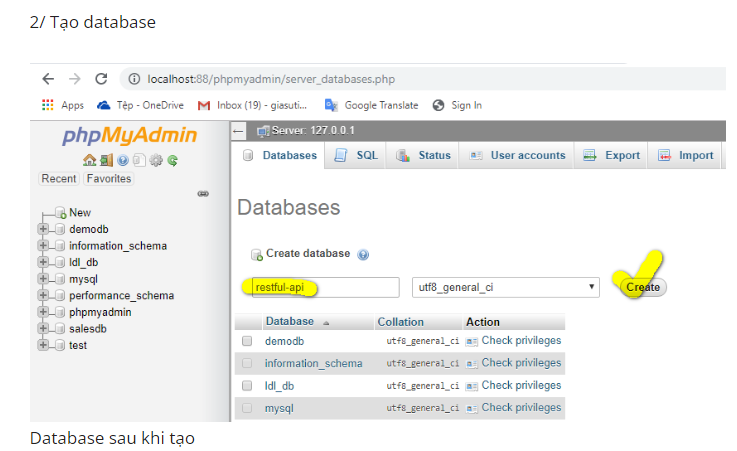Expand the phpmyadmin tree node
737x451 pixels.
pyautogui.click(x=43, y=311)
